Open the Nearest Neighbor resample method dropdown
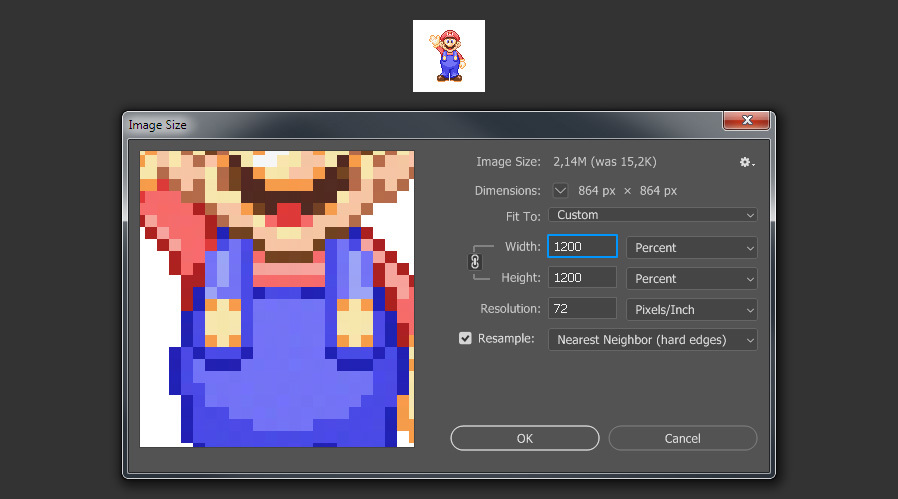Screen dimensions: 898x499 653,340
